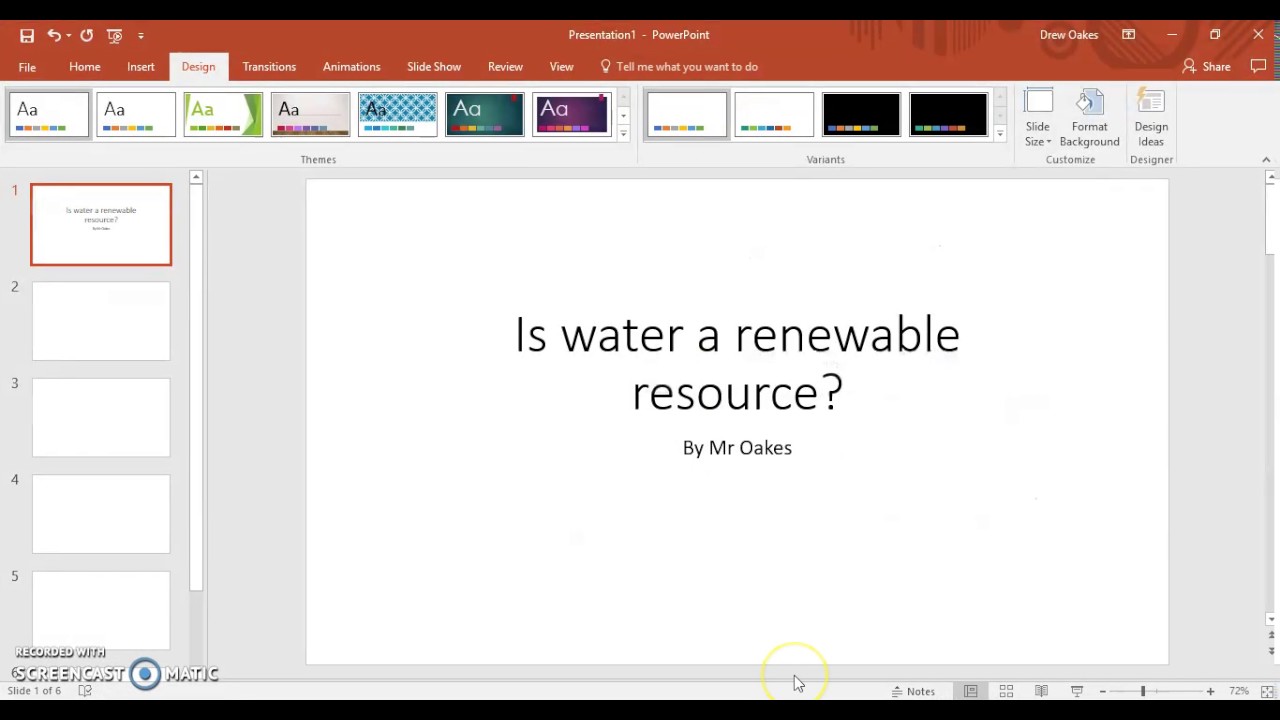The width and height of the screenshot is (1280, 720).
Task: Open Ribbon Display Options icon
Action: click(1128, 35)
